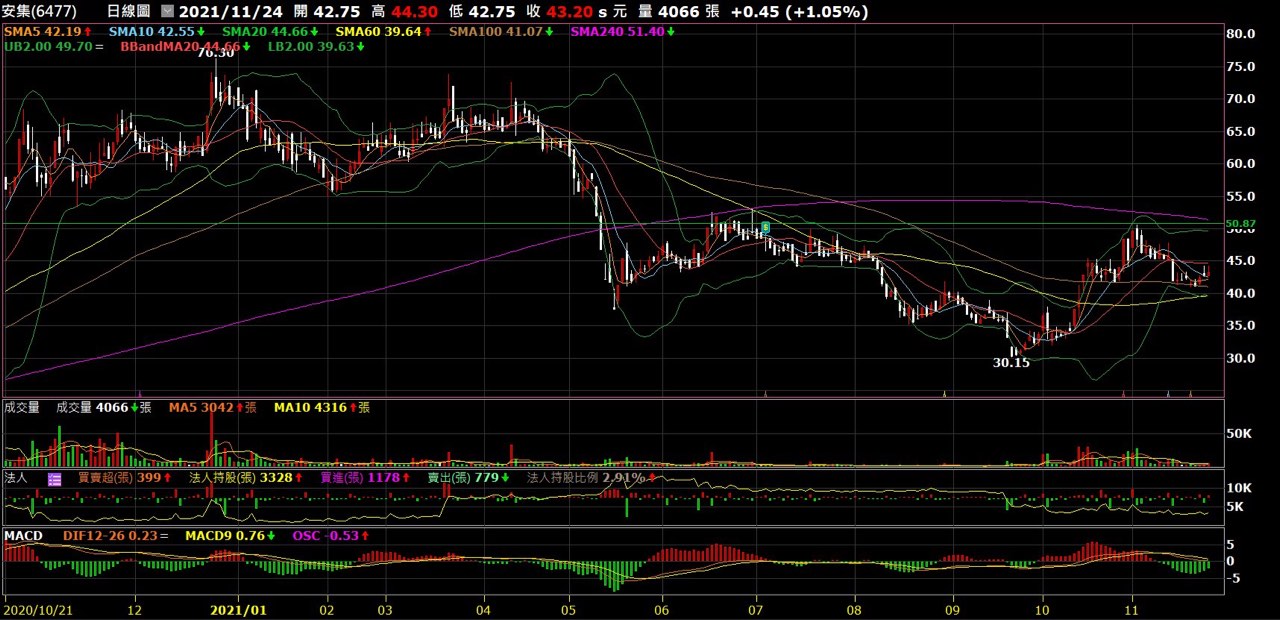Click the green down arrow next to SMA10 value
Image resolution: width=1280 pixels, height=620 pixels.
[x=201, y=32]
